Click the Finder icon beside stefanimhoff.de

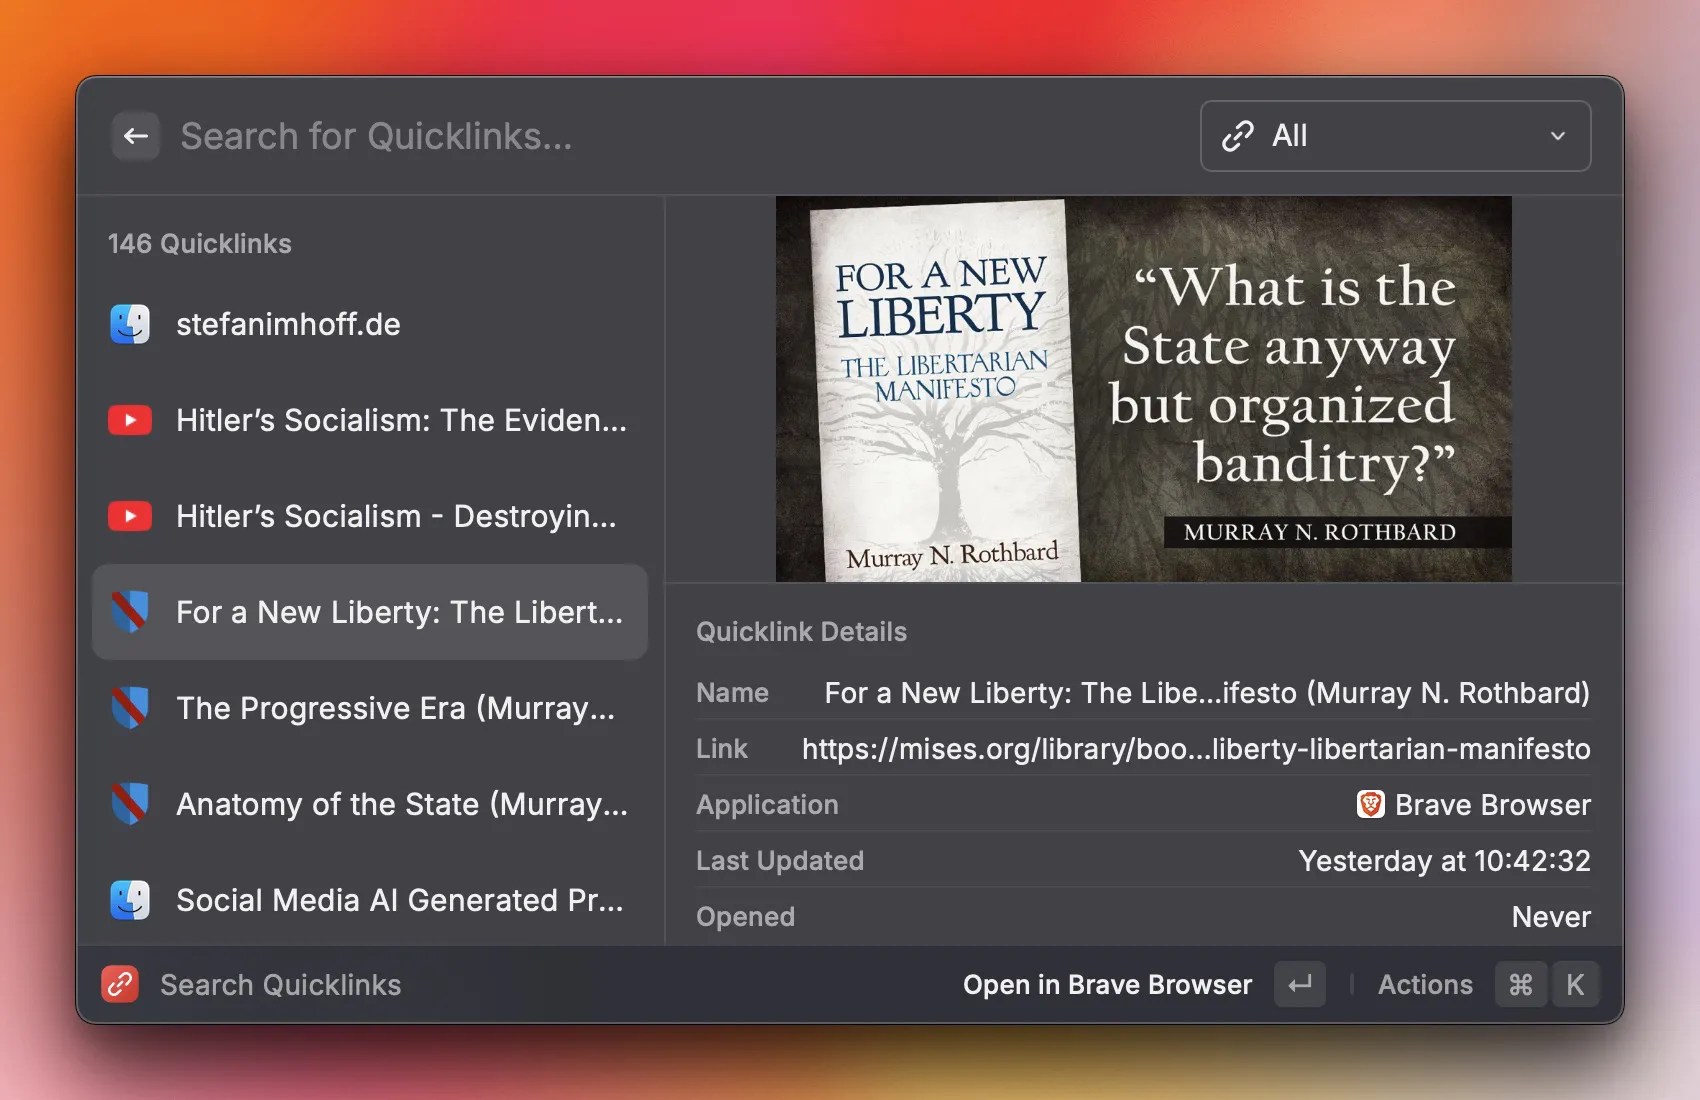click(x=130, y=324)
